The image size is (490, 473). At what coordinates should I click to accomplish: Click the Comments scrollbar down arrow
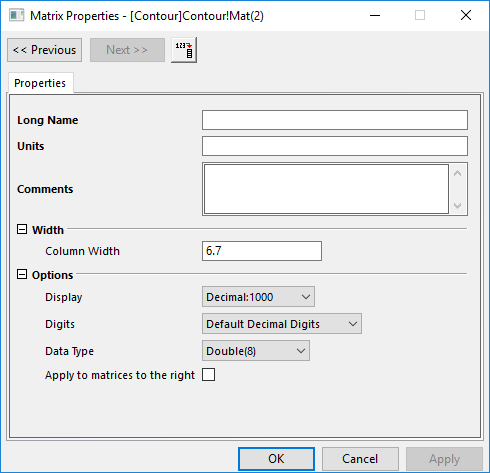[x=458, y=205]
